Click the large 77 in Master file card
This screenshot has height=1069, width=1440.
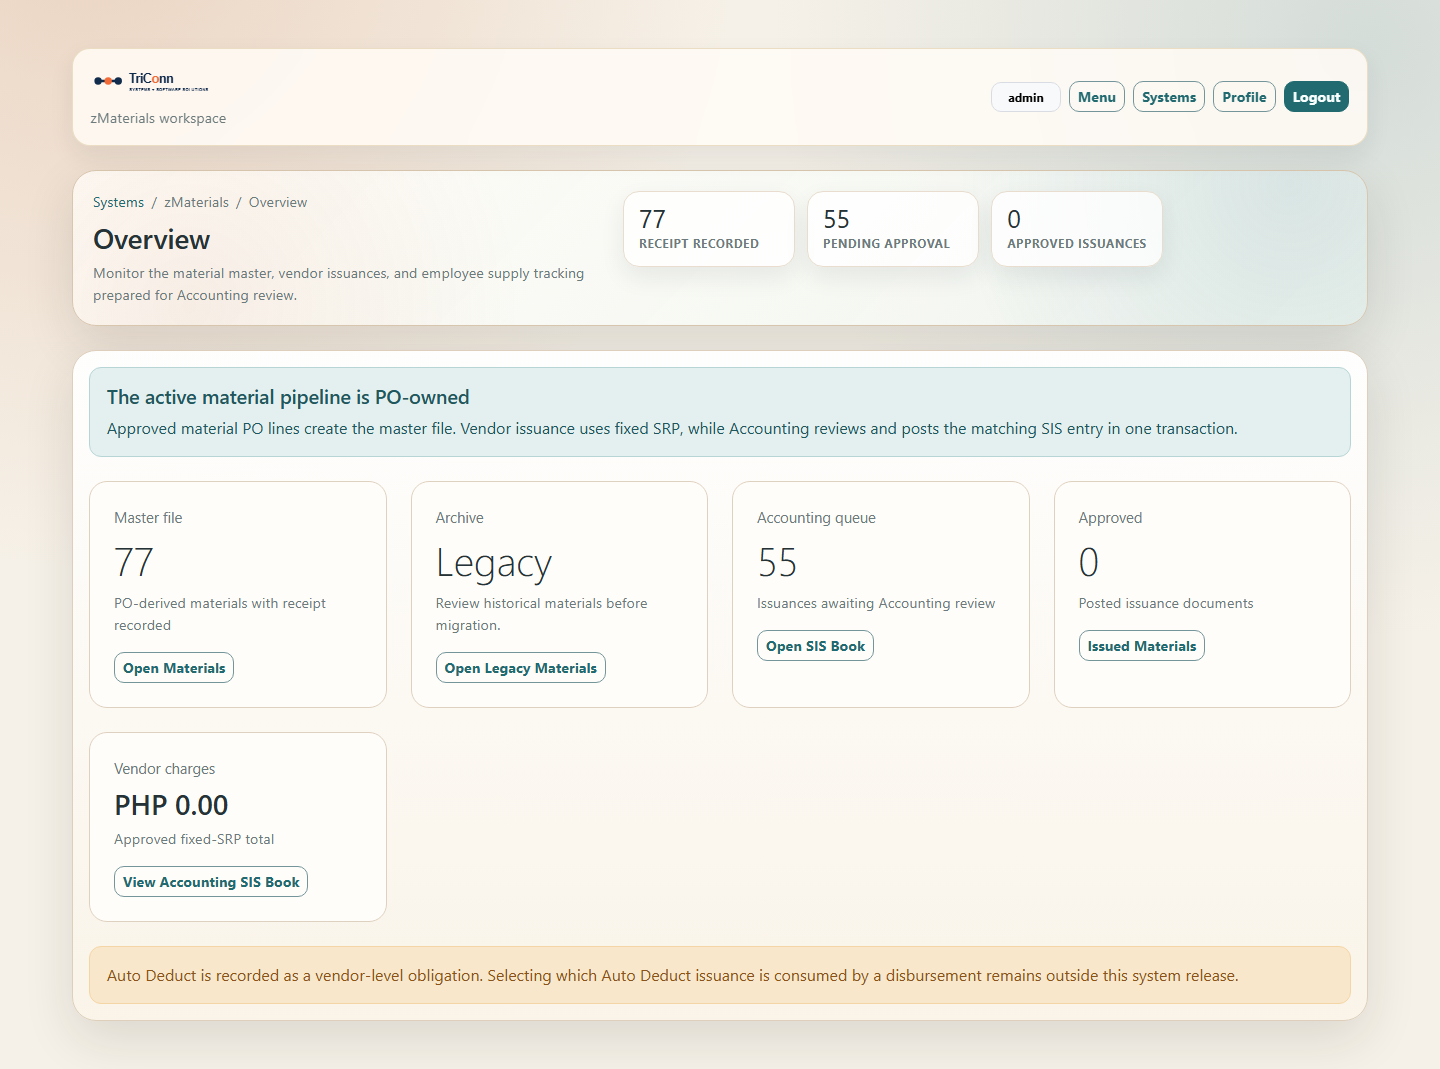click(134, 563)
